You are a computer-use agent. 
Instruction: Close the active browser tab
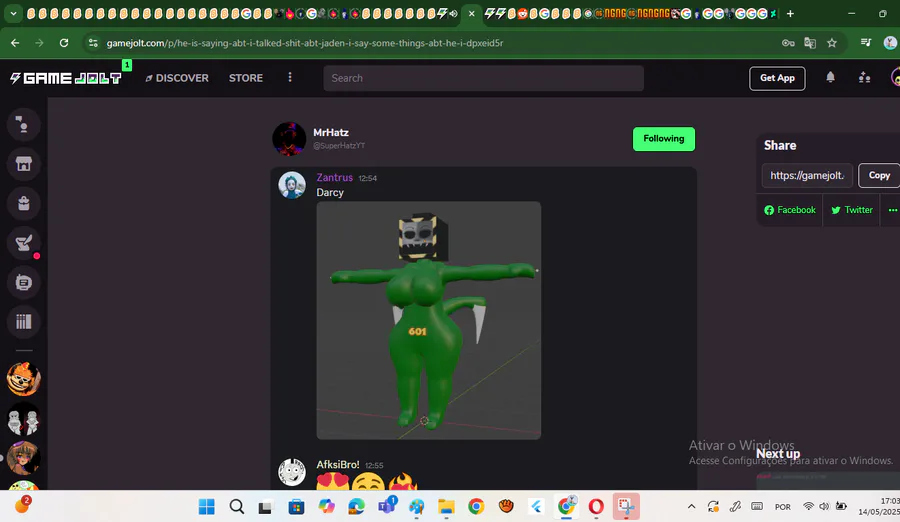coord(471,14)
